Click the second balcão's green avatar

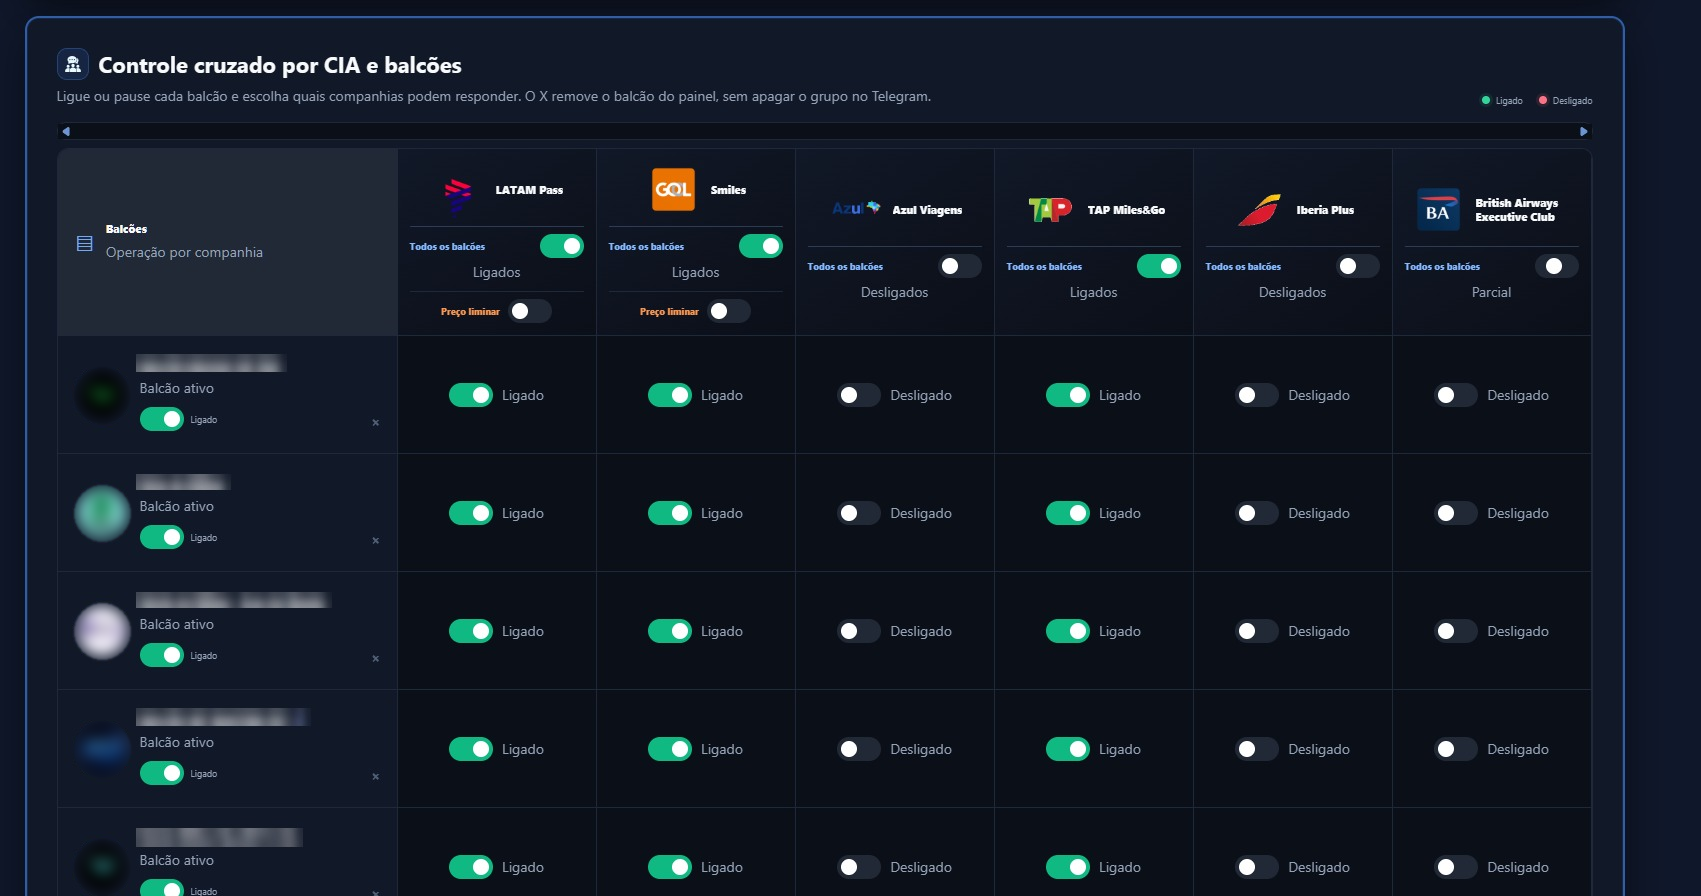pos(102,513)
